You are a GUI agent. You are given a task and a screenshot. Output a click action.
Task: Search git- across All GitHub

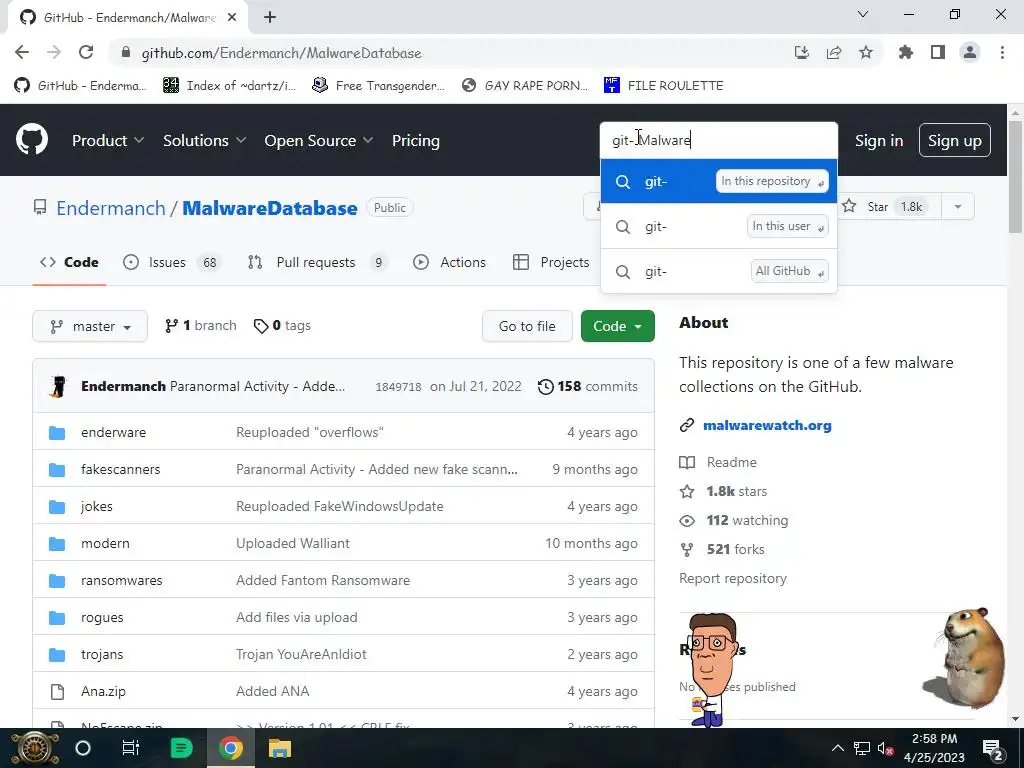[x=718, y=271]
